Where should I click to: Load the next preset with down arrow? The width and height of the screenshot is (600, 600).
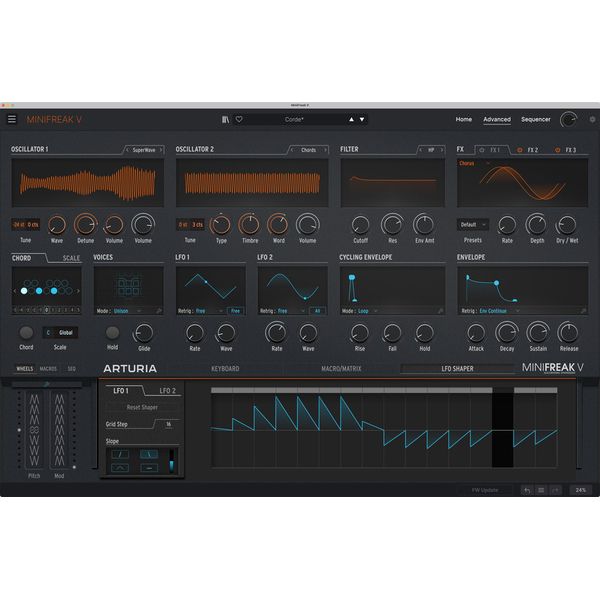pos(362,119)
